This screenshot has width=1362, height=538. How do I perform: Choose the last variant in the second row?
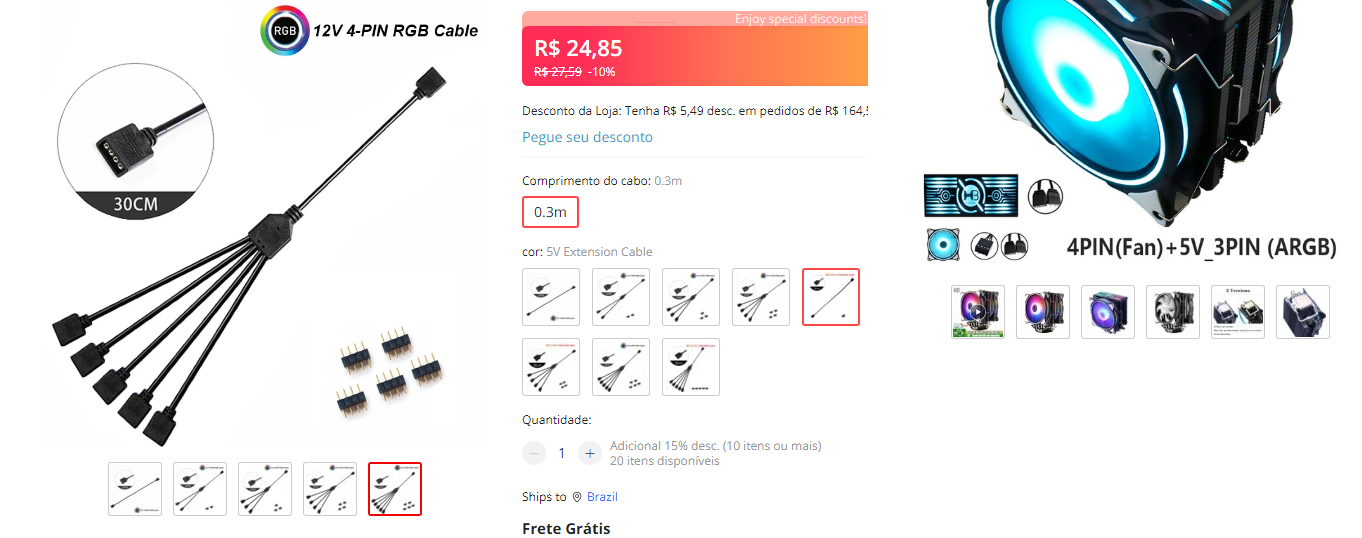tap(691, 367)
